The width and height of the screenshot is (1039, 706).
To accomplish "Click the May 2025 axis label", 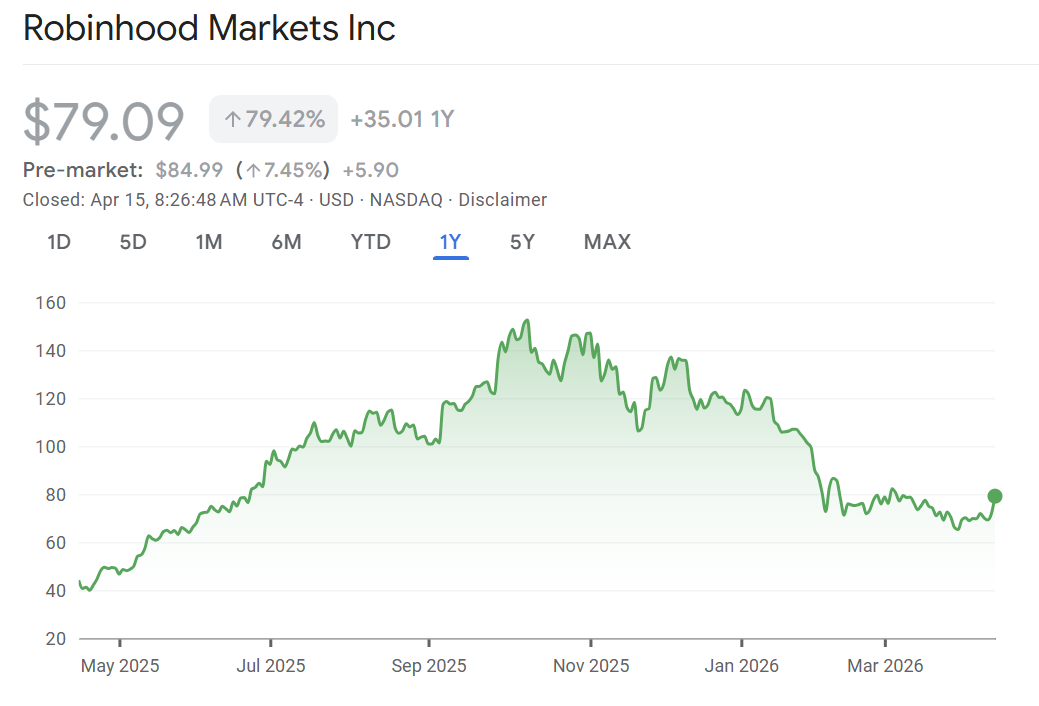I will 120,666.
